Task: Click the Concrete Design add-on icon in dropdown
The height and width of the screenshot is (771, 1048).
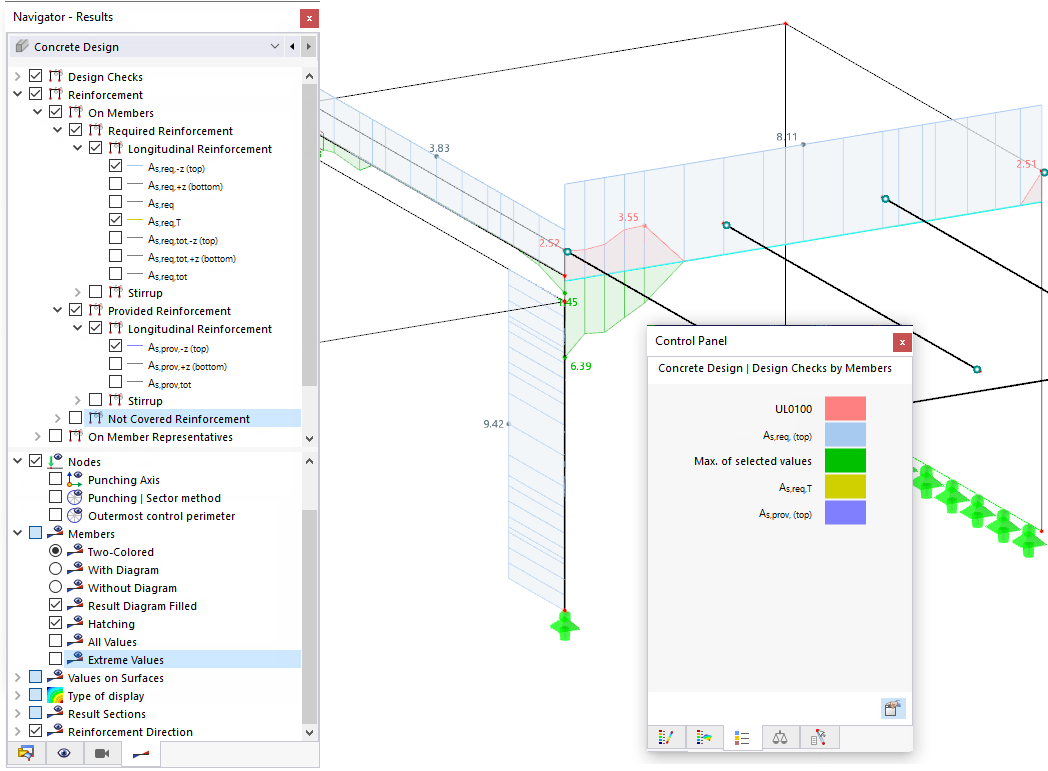Action: coord(22,46)
